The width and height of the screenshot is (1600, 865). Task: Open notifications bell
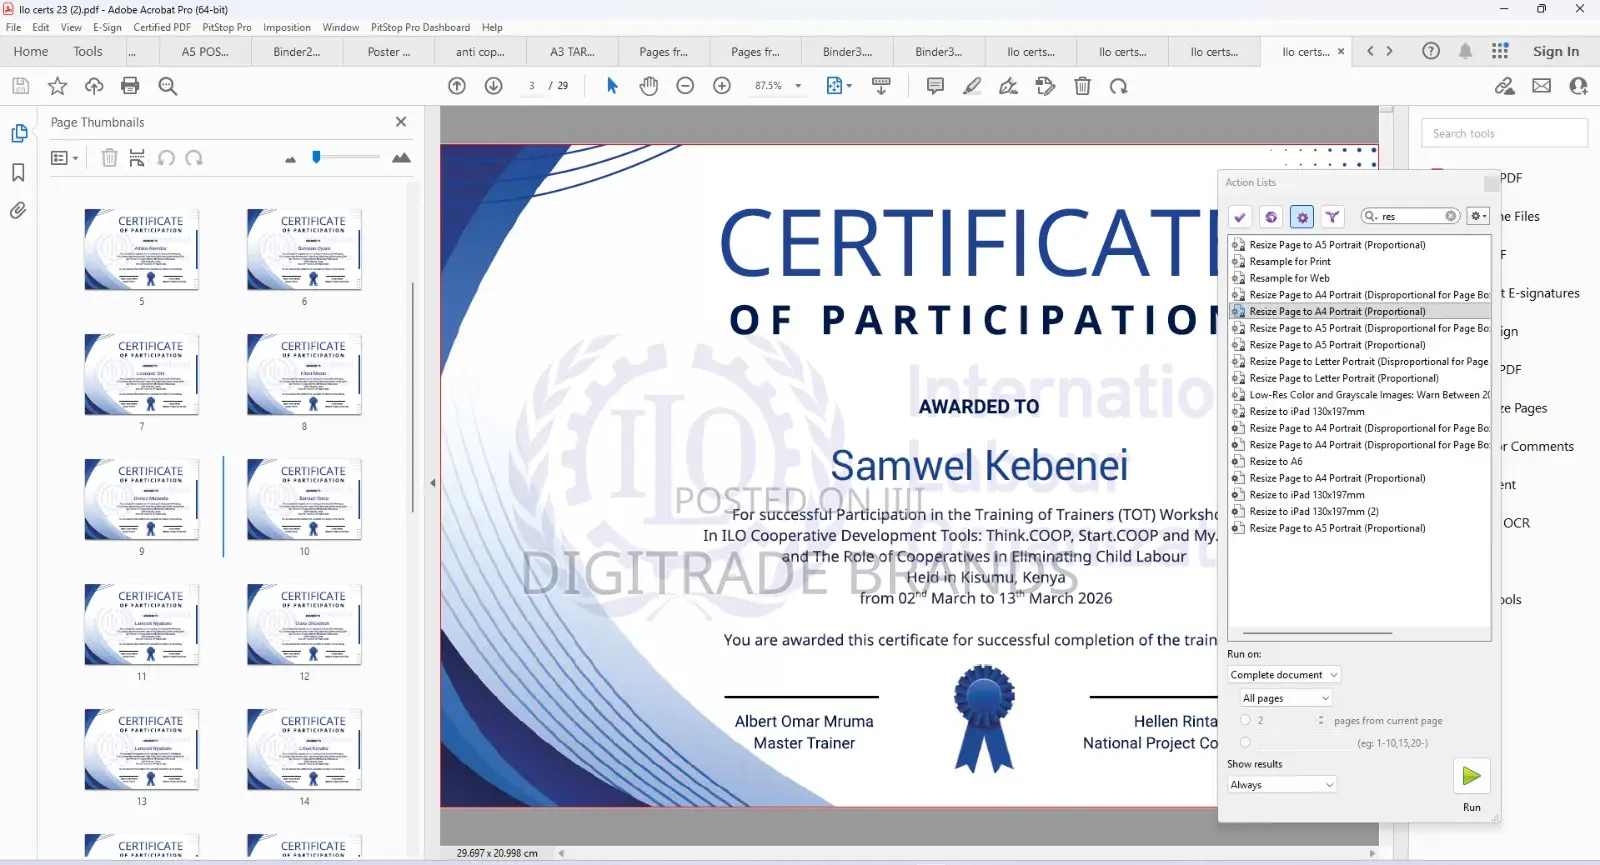pyautogui.click(x=1465, y=51)
